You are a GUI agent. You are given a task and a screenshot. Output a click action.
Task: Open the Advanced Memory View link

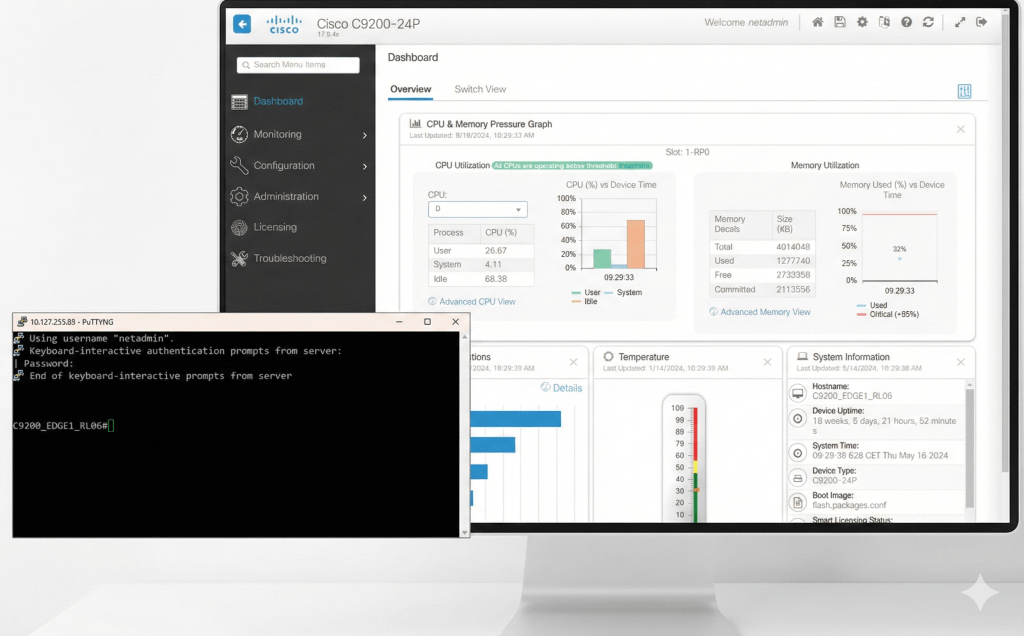click(765, 312)
